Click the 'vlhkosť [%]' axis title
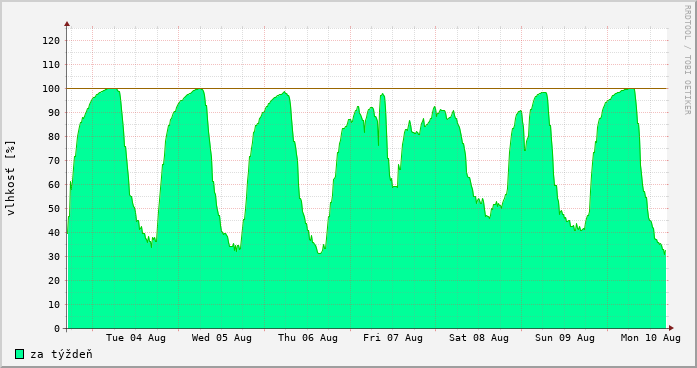The width and height of the screenshot is (697, 368). pos(10,178)
